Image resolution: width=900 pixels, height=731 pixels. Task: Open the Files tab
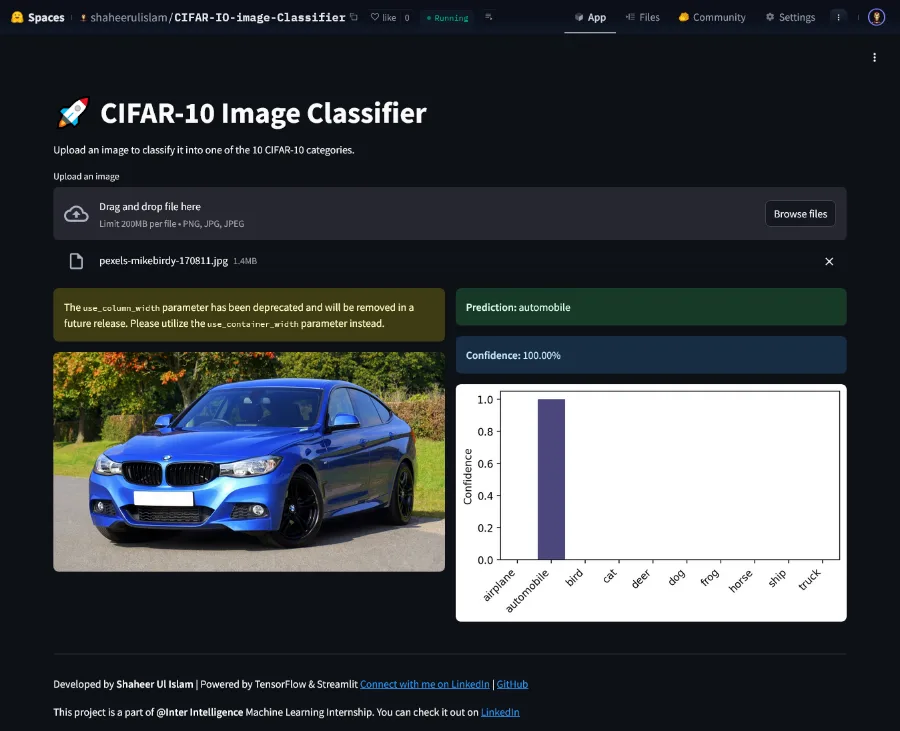642,17
